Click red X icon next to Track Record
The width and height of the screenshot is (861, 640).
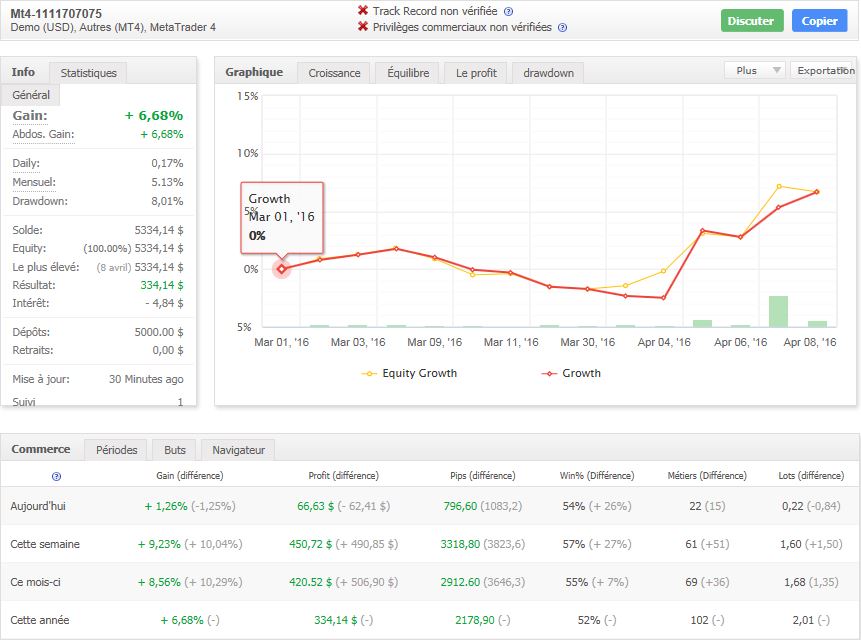(363, 11)
